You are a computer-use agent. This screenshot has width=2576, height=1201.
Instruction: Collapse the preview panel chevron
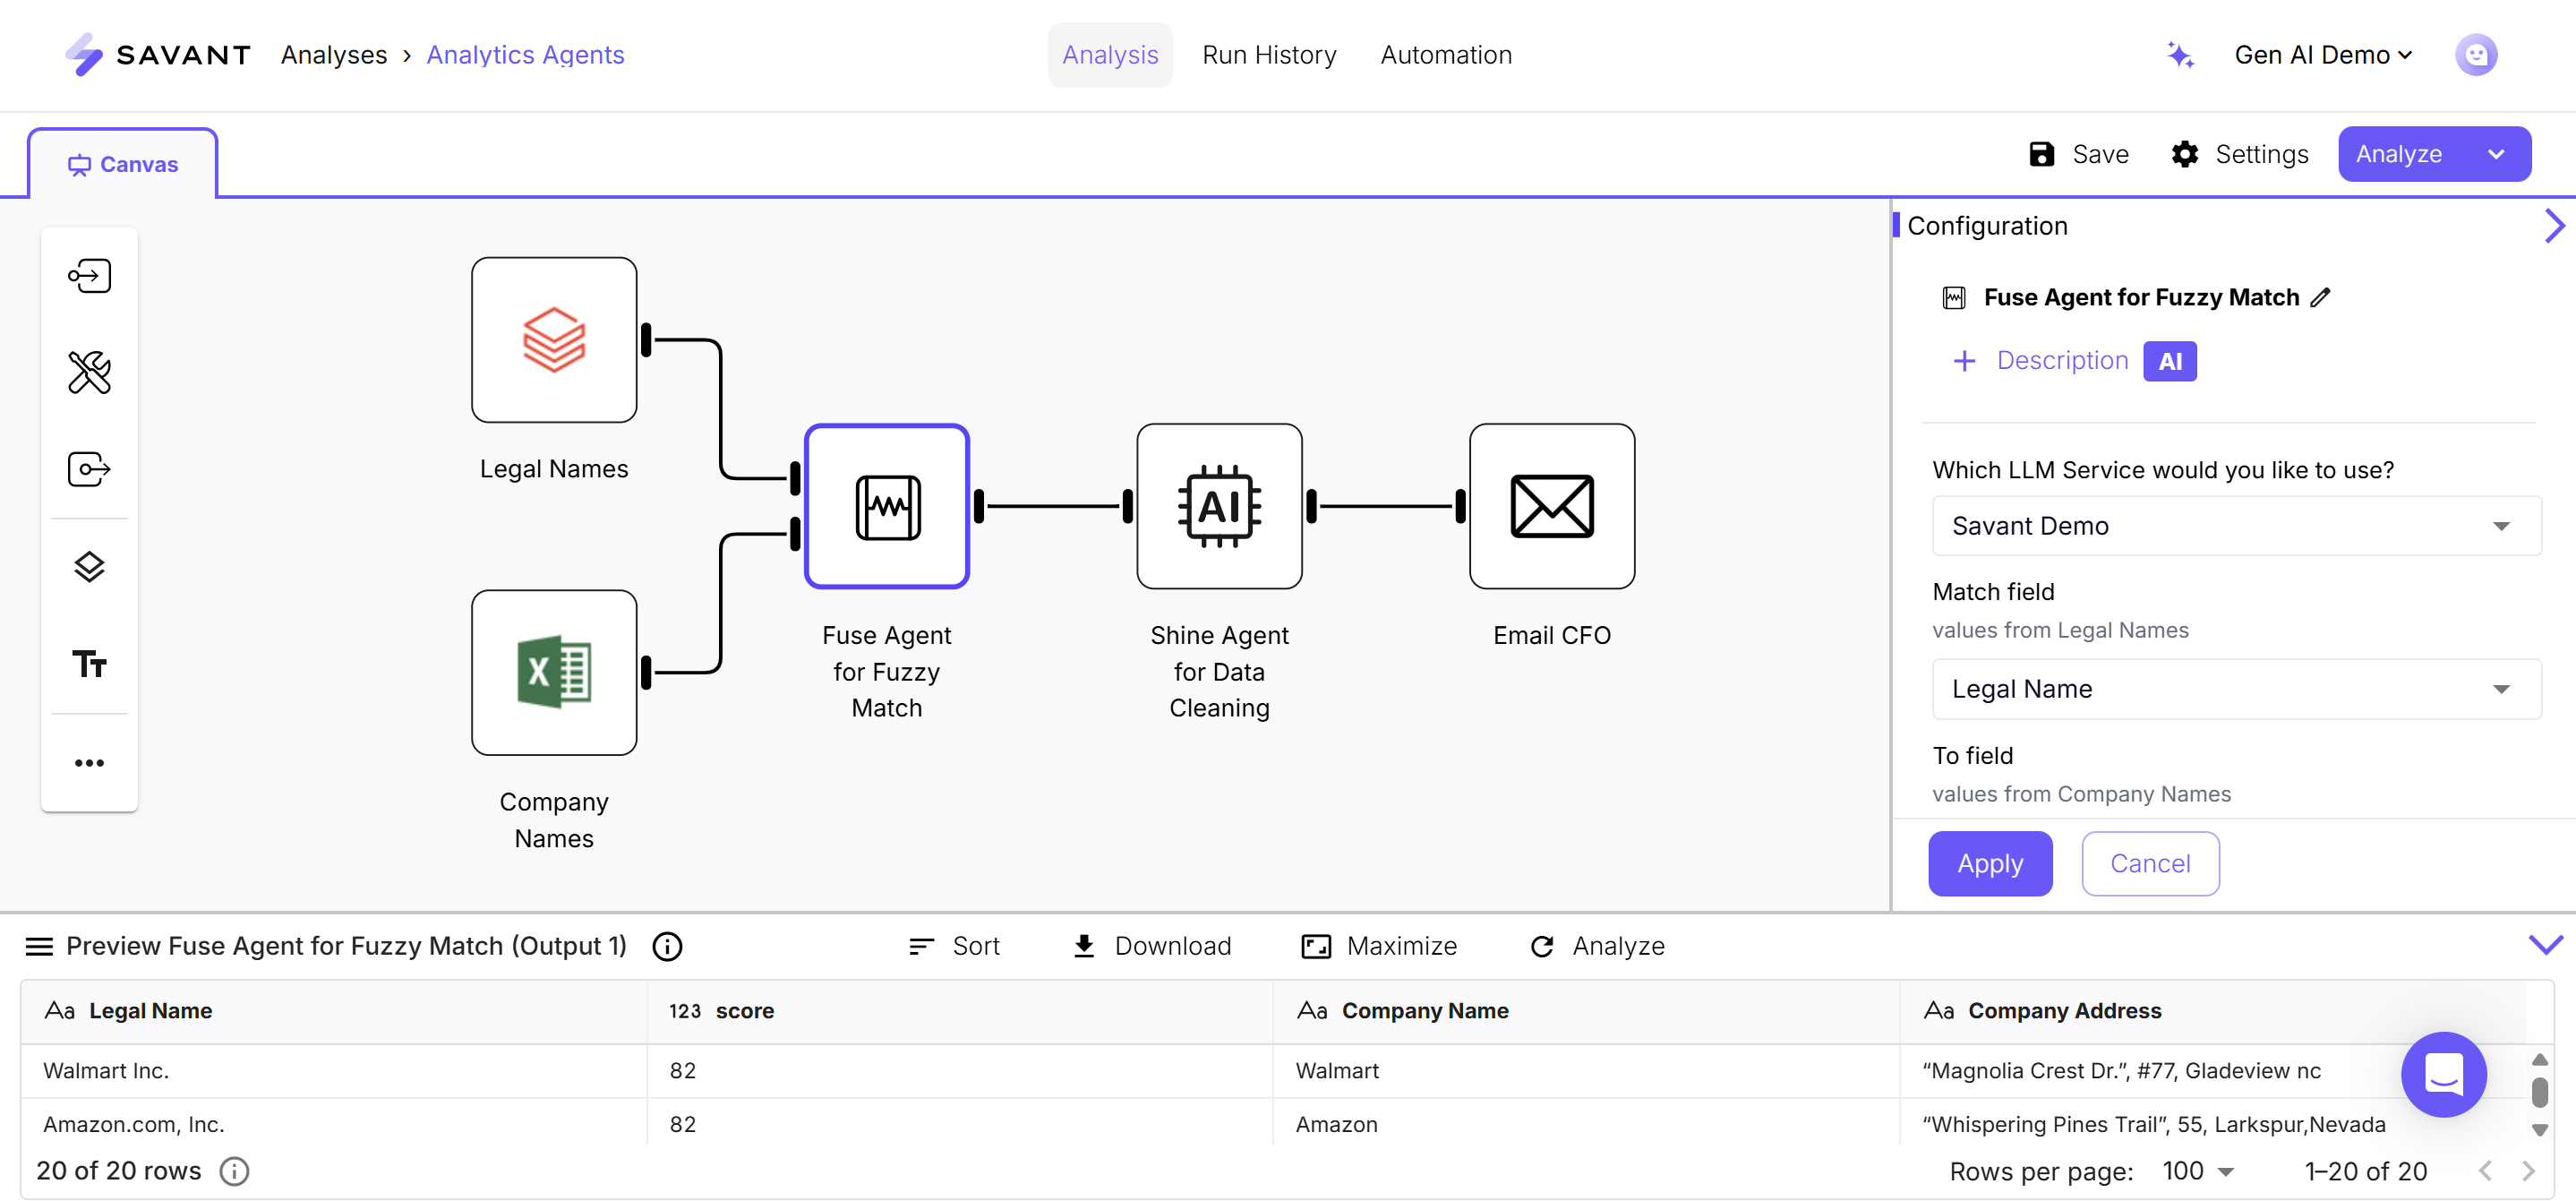[2545, 945]
